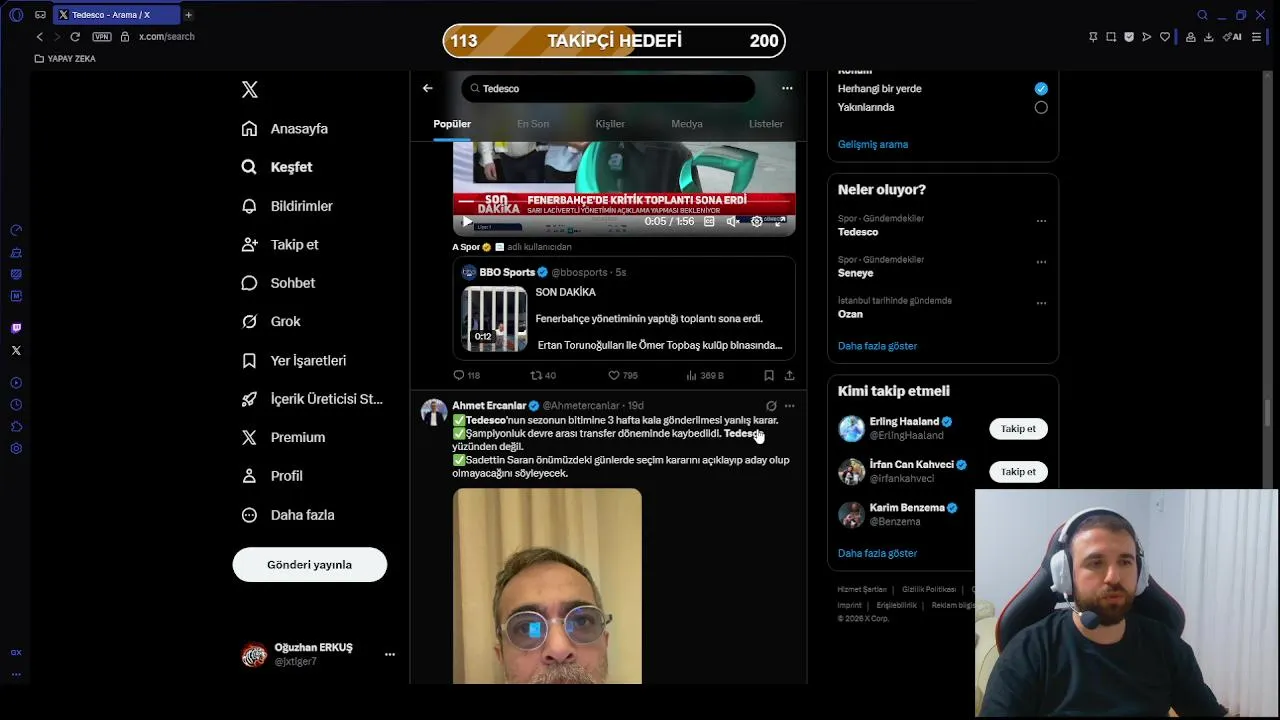Click the browser address bar x.com/search
Screen dimensions: 1280x720
[x=167, y=36]
